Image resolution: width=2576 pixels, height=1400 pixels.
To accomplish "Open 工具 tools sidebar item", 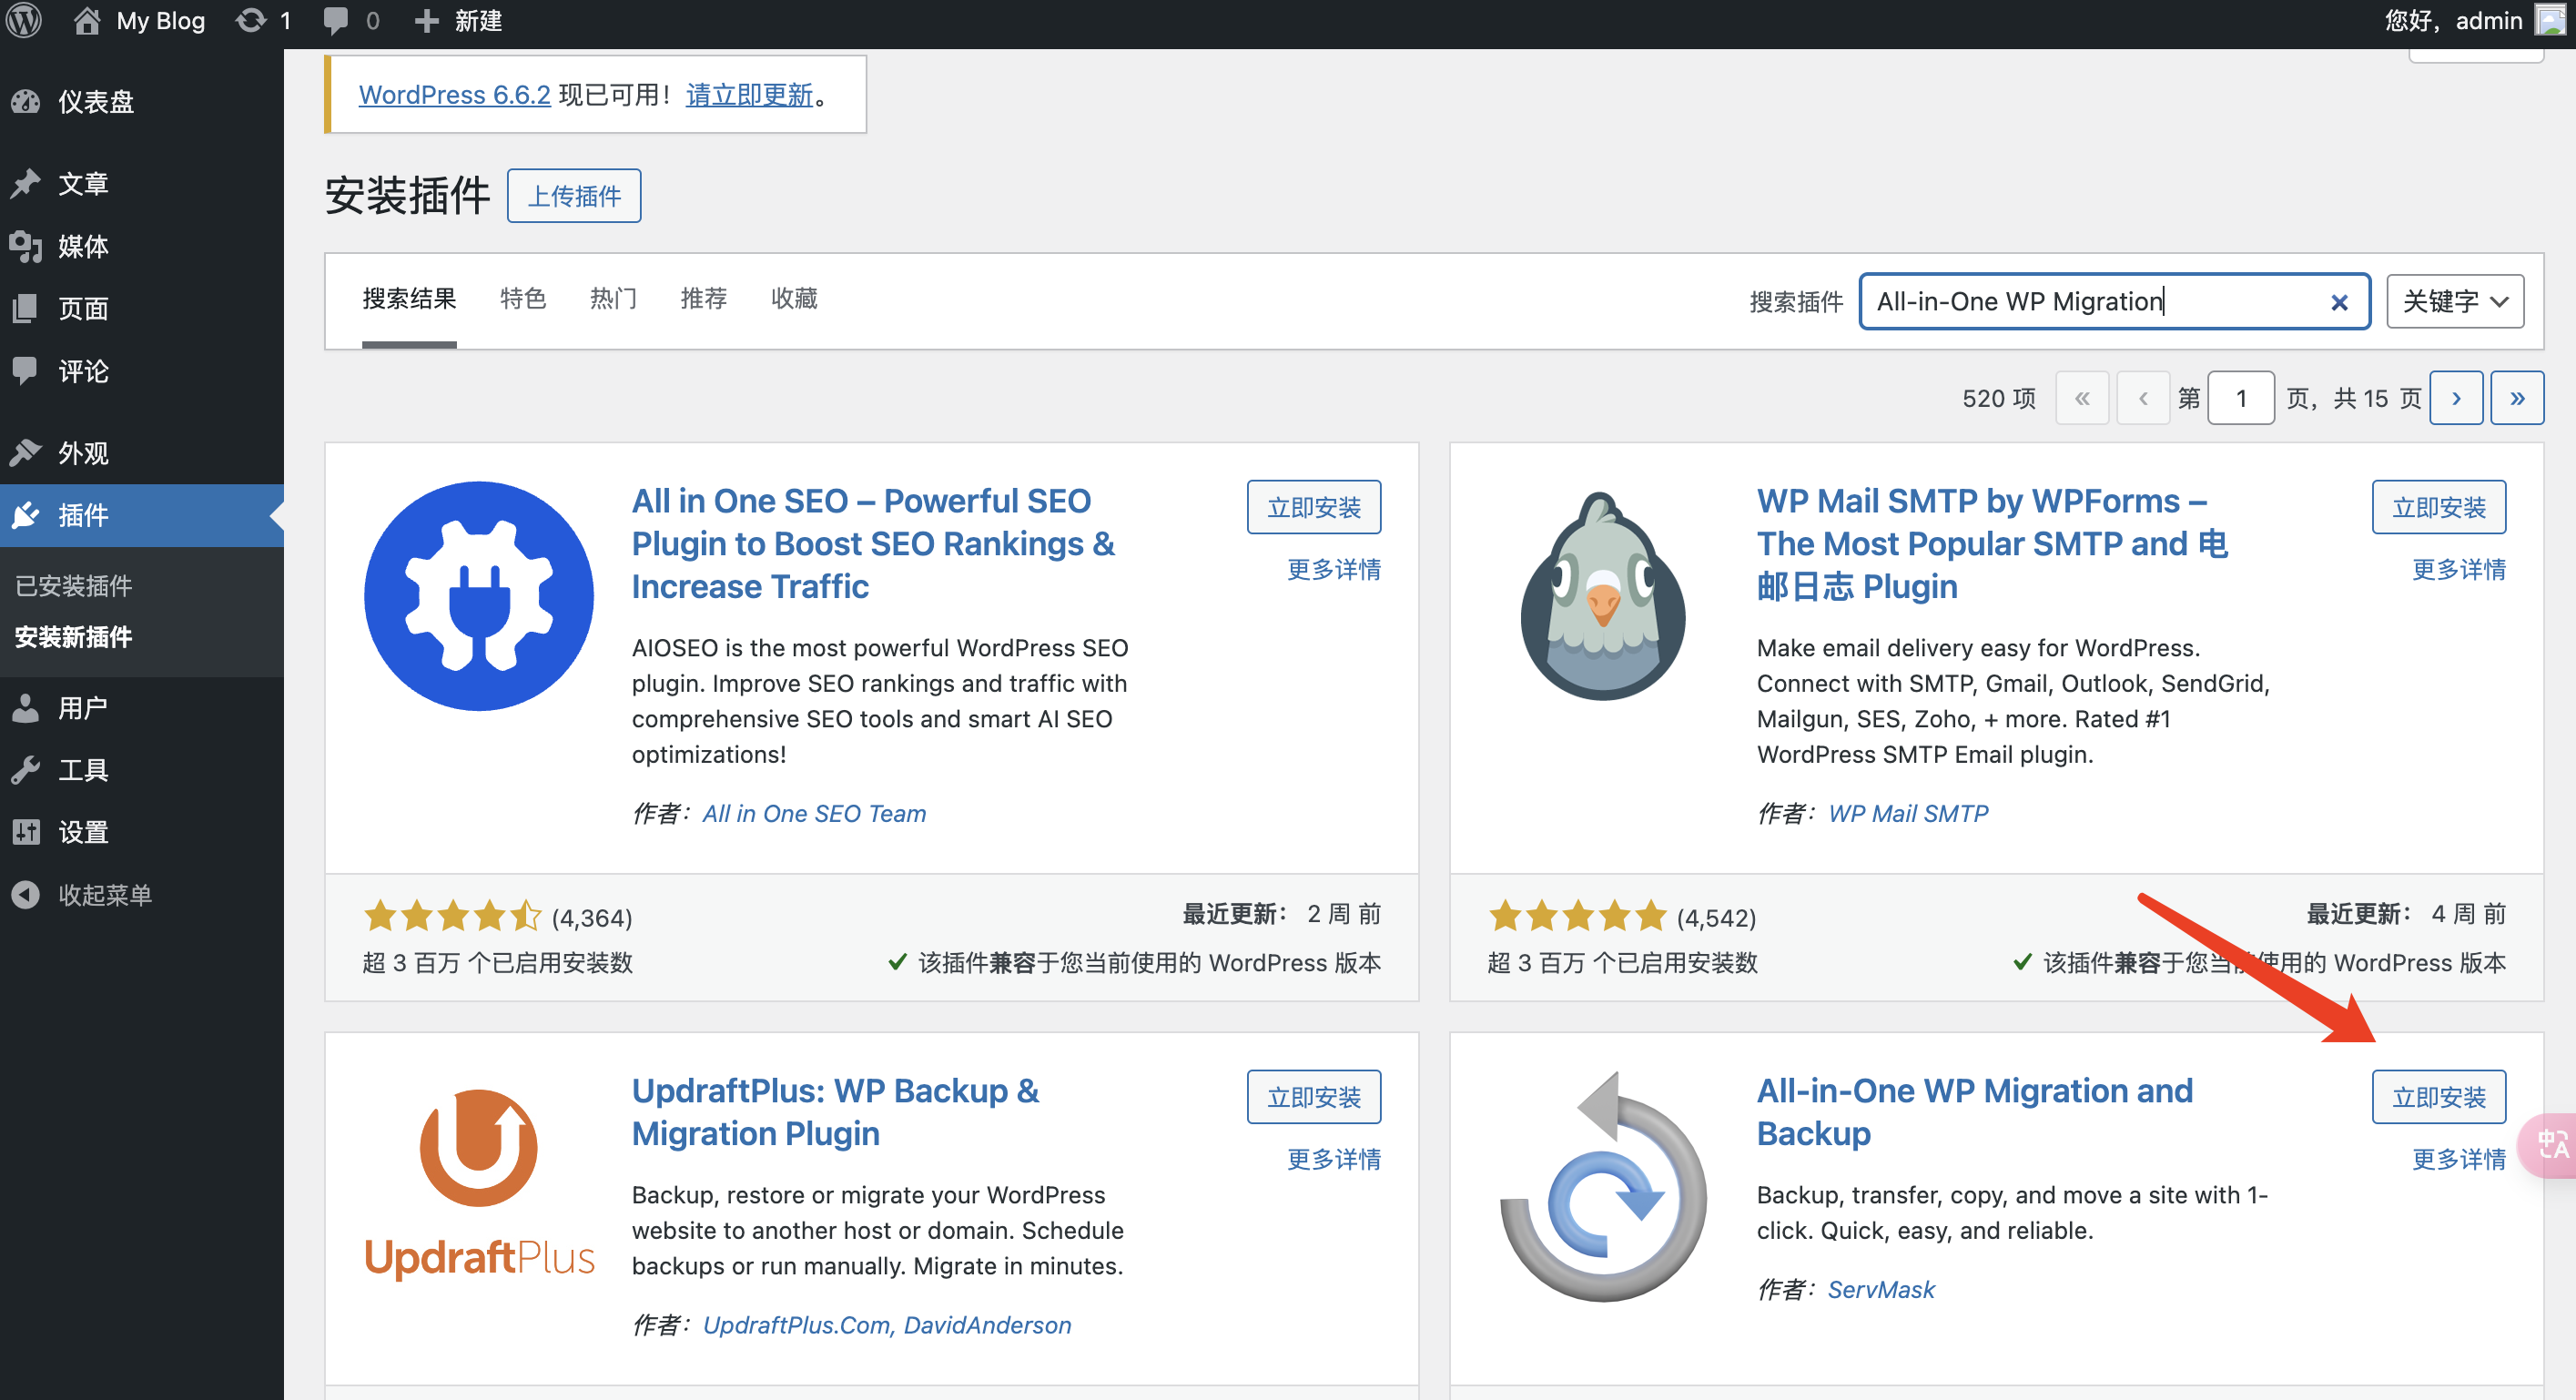I will click(142, 770).
